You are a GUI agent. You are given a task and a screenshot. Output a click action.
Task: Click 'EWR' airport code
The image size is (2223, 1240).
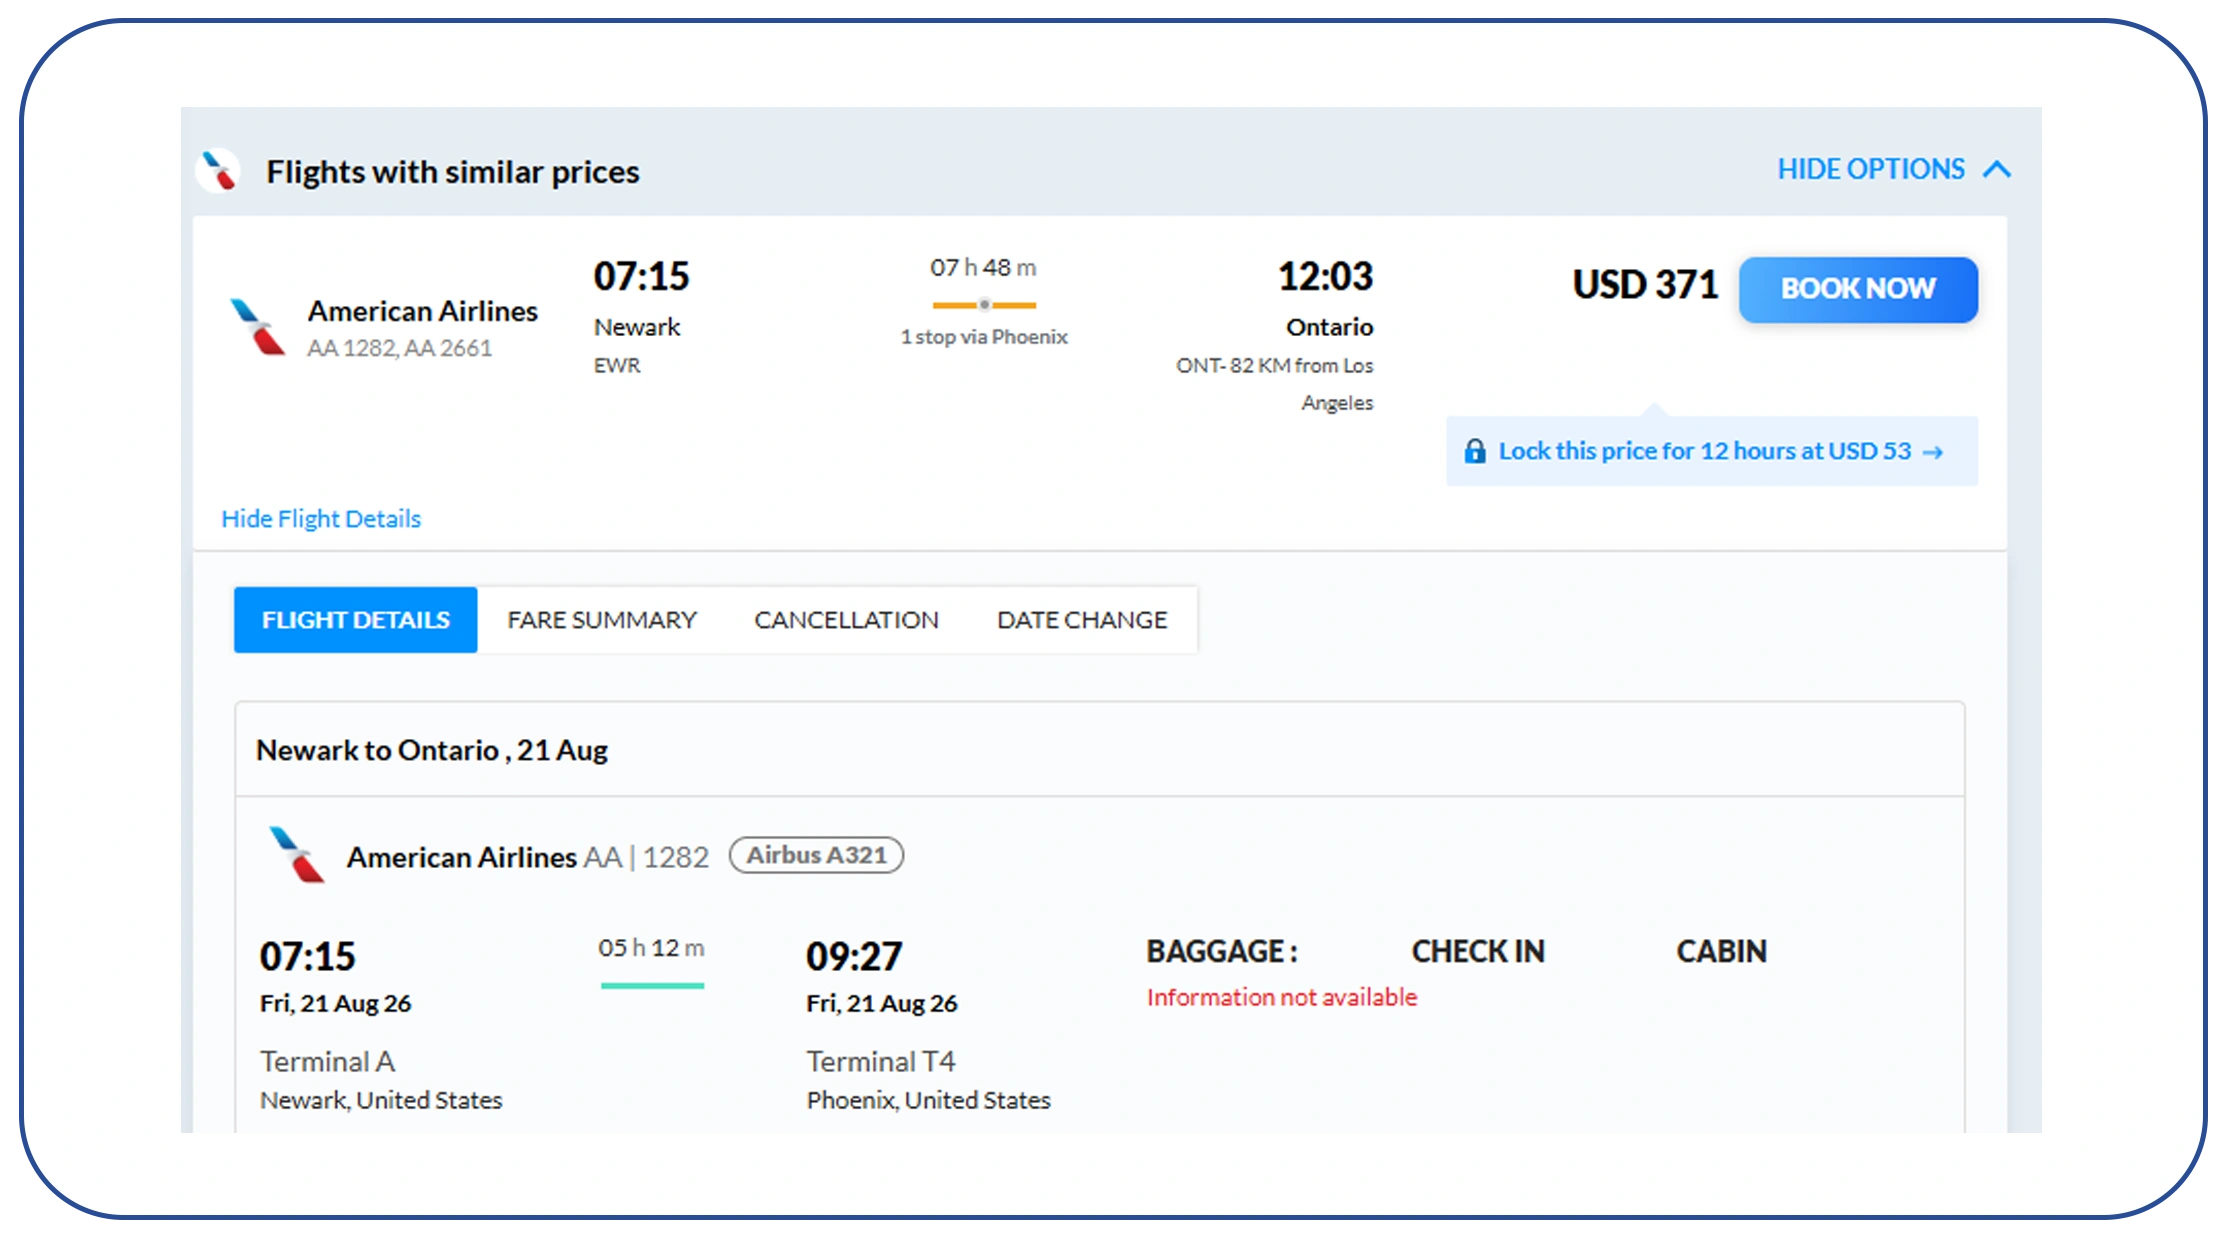coord(617,366)
